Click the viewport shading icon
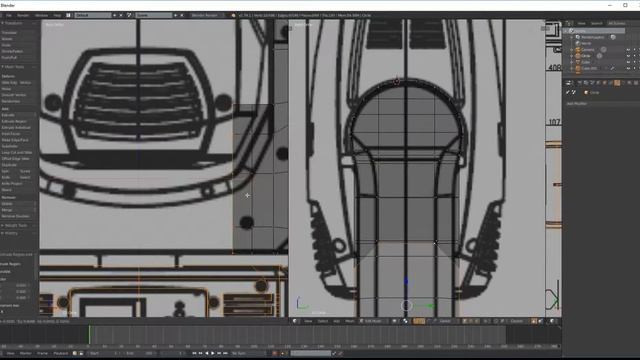This screenshot has height=360, width=640. (x=395, y=321)
